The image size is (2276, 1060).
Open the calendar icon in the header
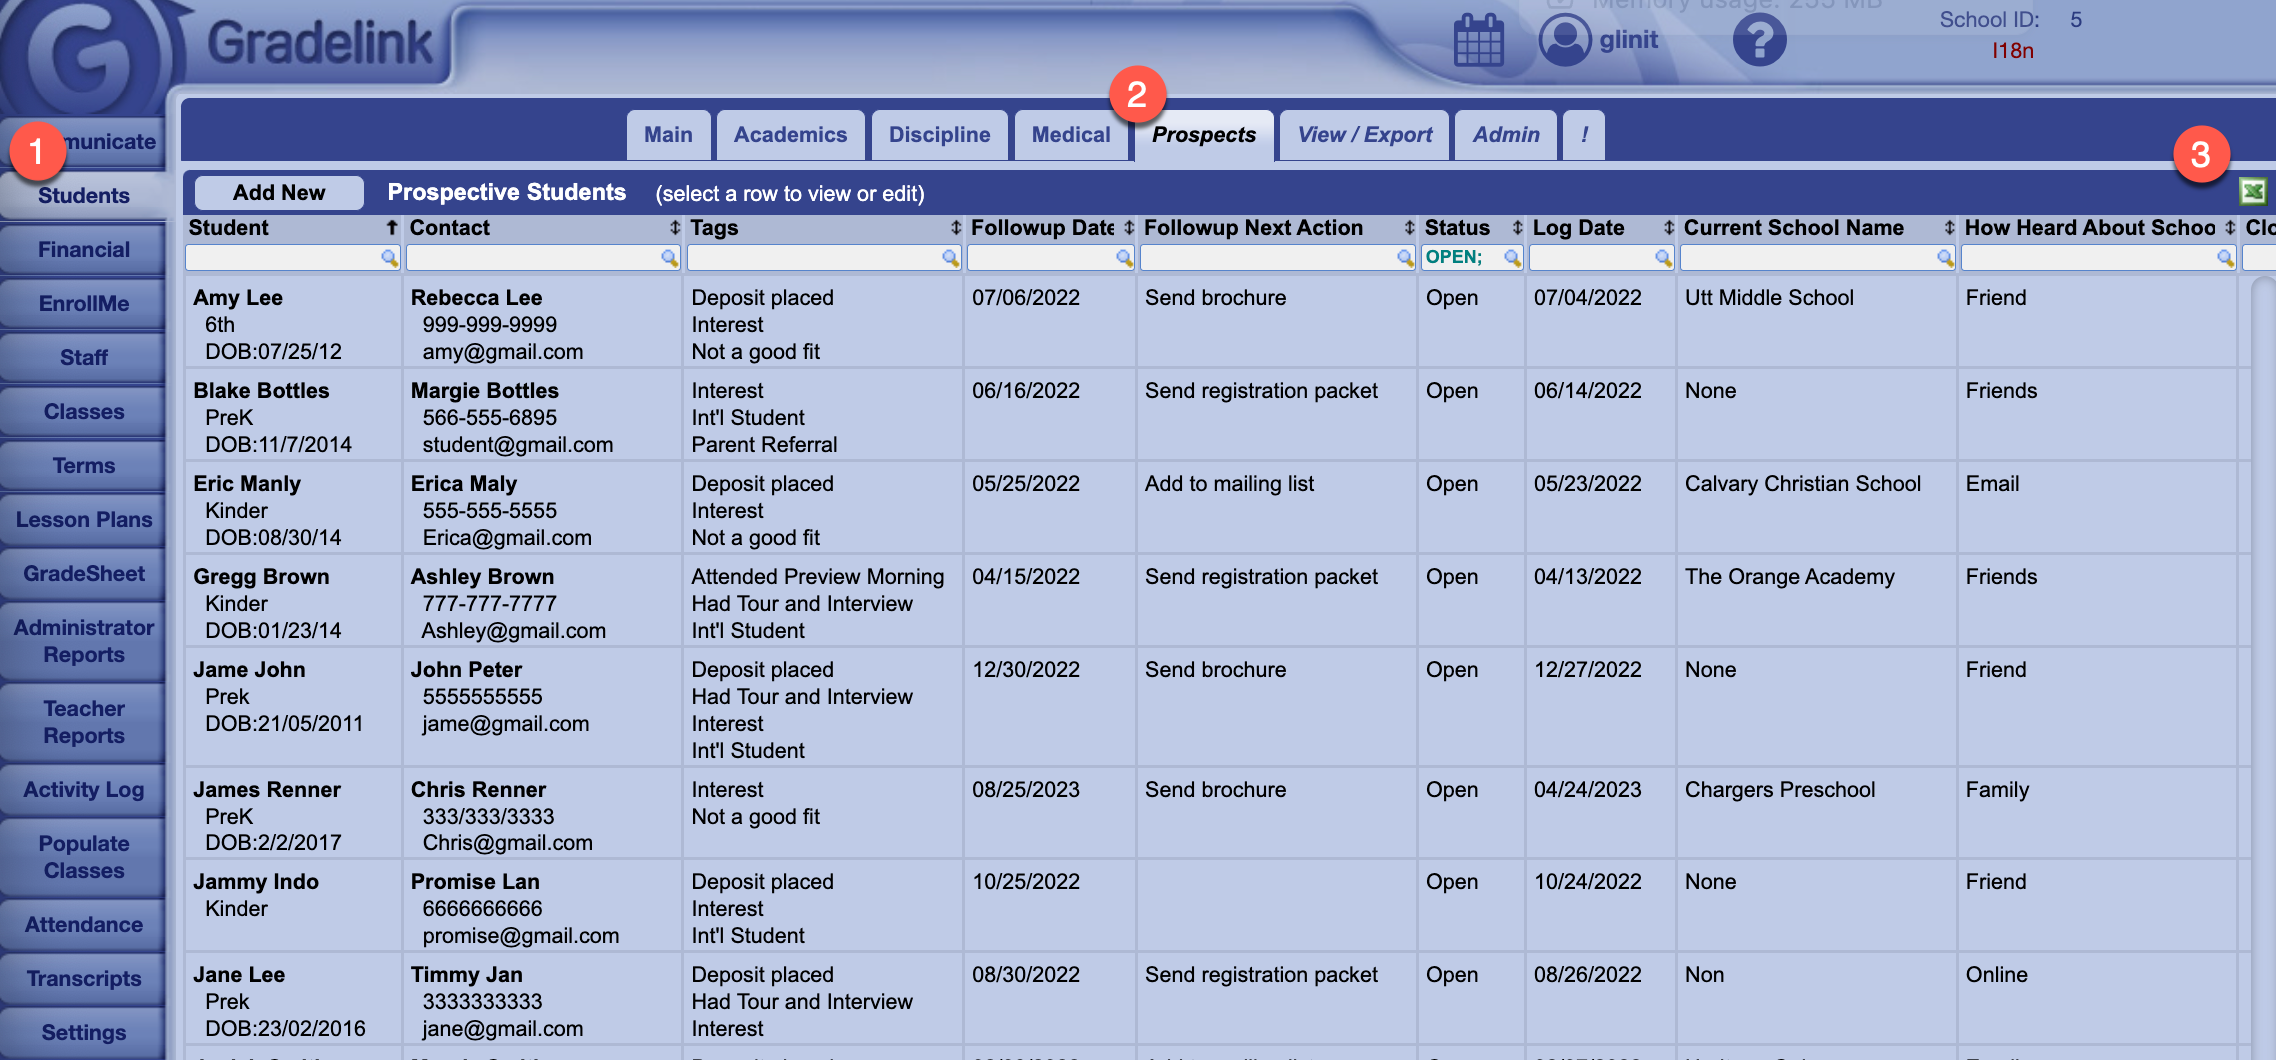[x=1478, y=38]
